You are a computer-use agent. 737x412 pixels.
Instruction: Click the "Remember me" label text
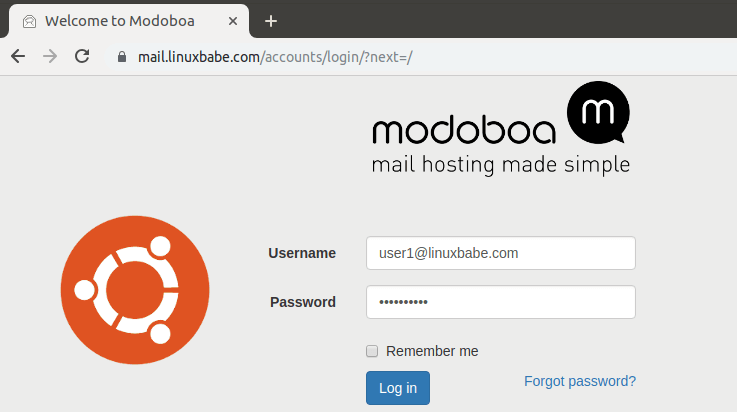432,351
